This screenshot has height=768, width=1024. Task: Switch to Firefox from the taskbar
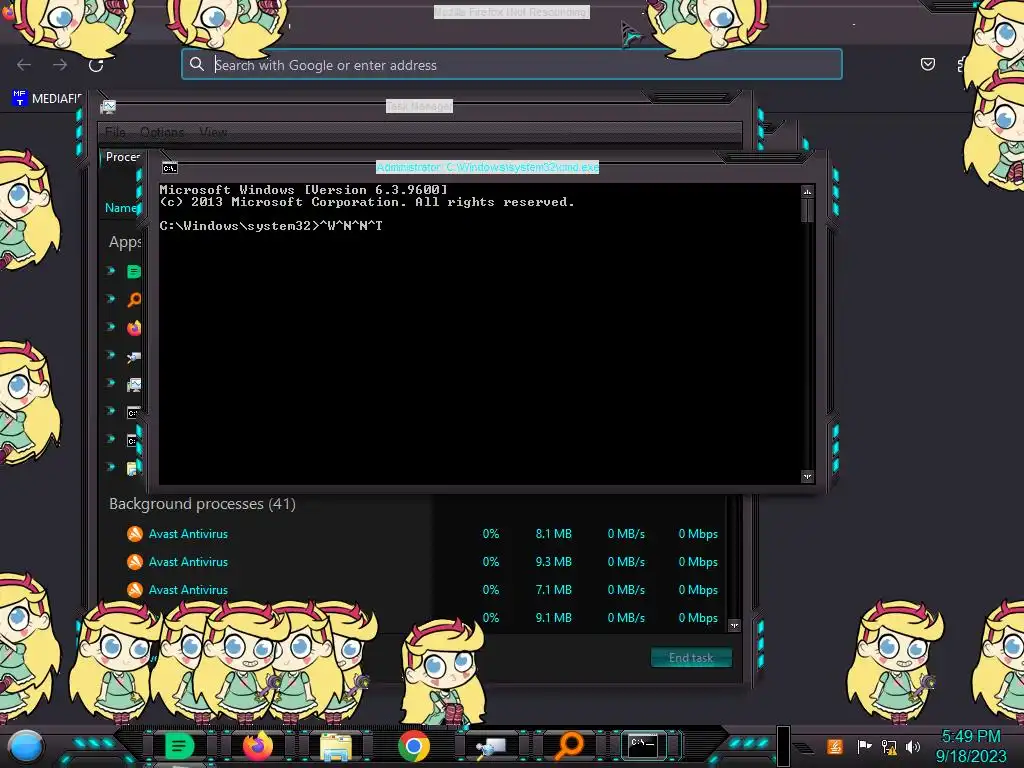pyautogui.click(x=257, y=746)
